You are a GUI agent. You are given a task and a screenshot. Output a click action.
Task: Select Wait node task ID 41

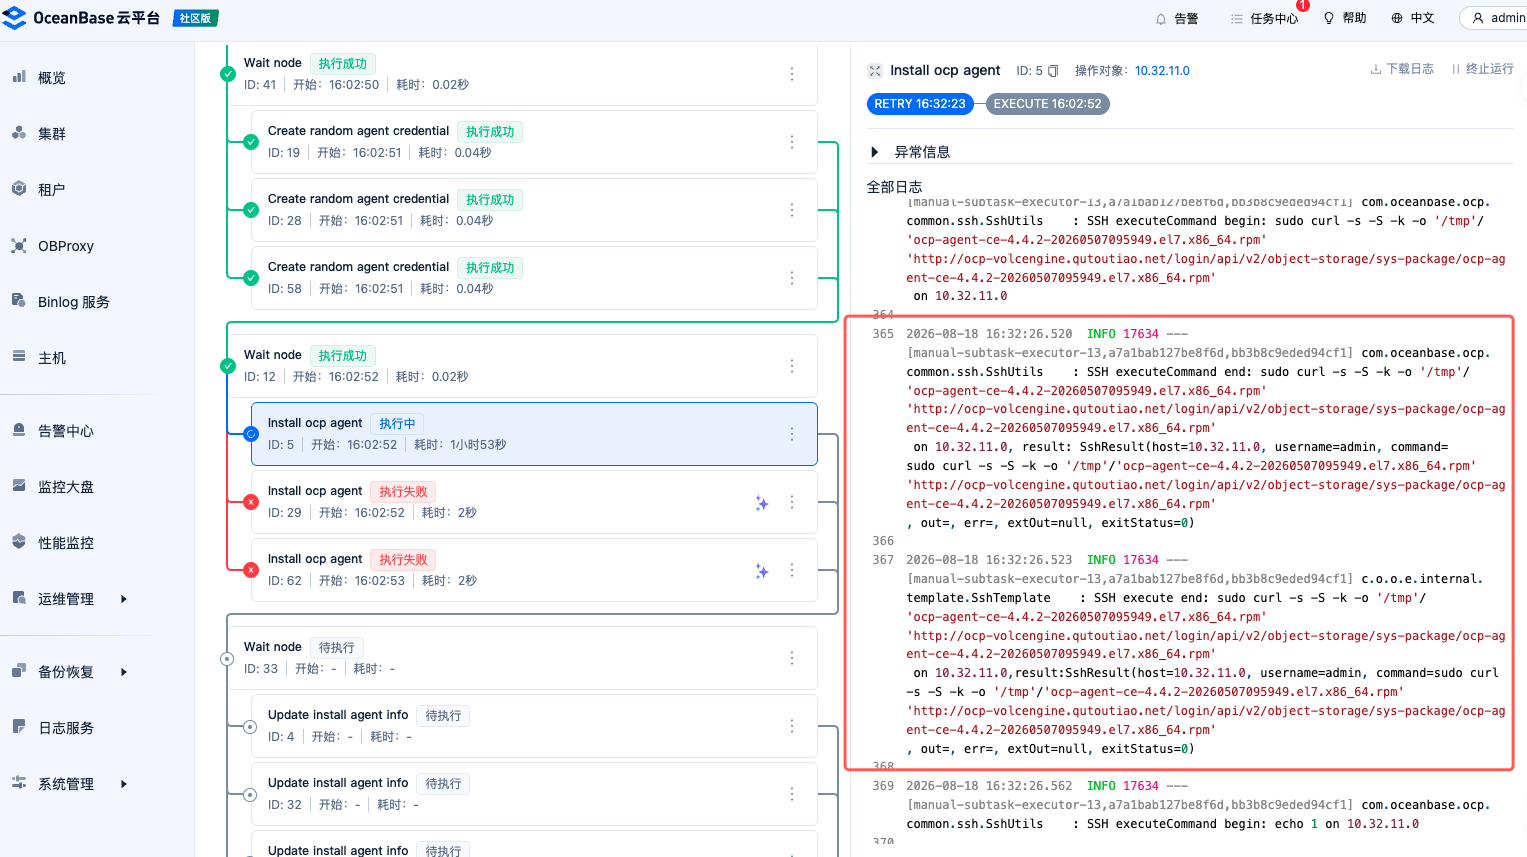point(522,74)
